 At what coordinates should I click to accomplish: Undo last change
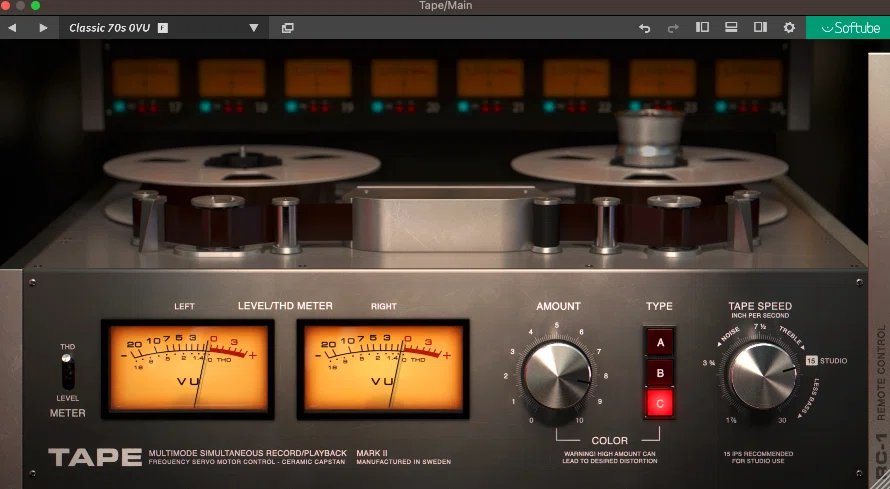click(644, 28)
